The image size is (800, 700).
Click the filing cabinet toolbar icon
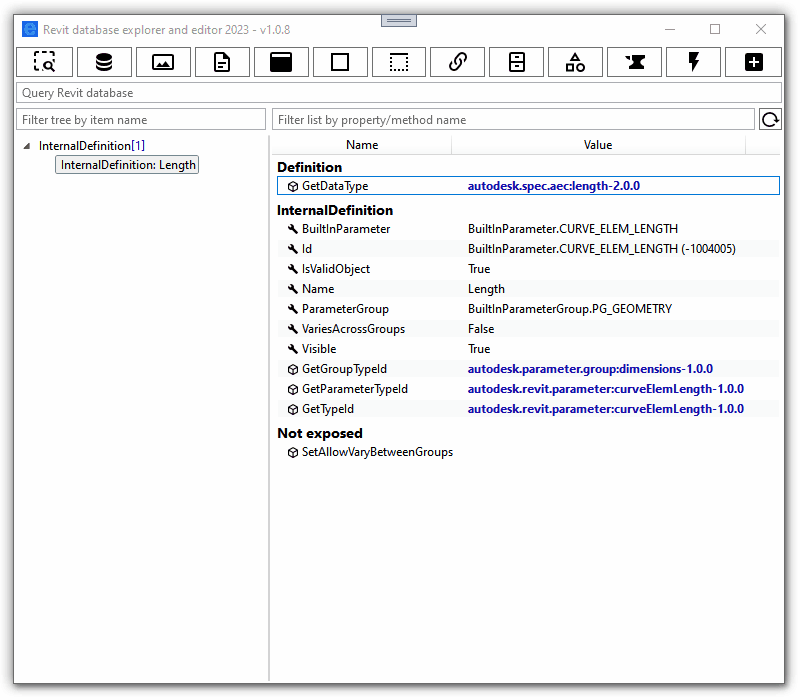[517, 62]
